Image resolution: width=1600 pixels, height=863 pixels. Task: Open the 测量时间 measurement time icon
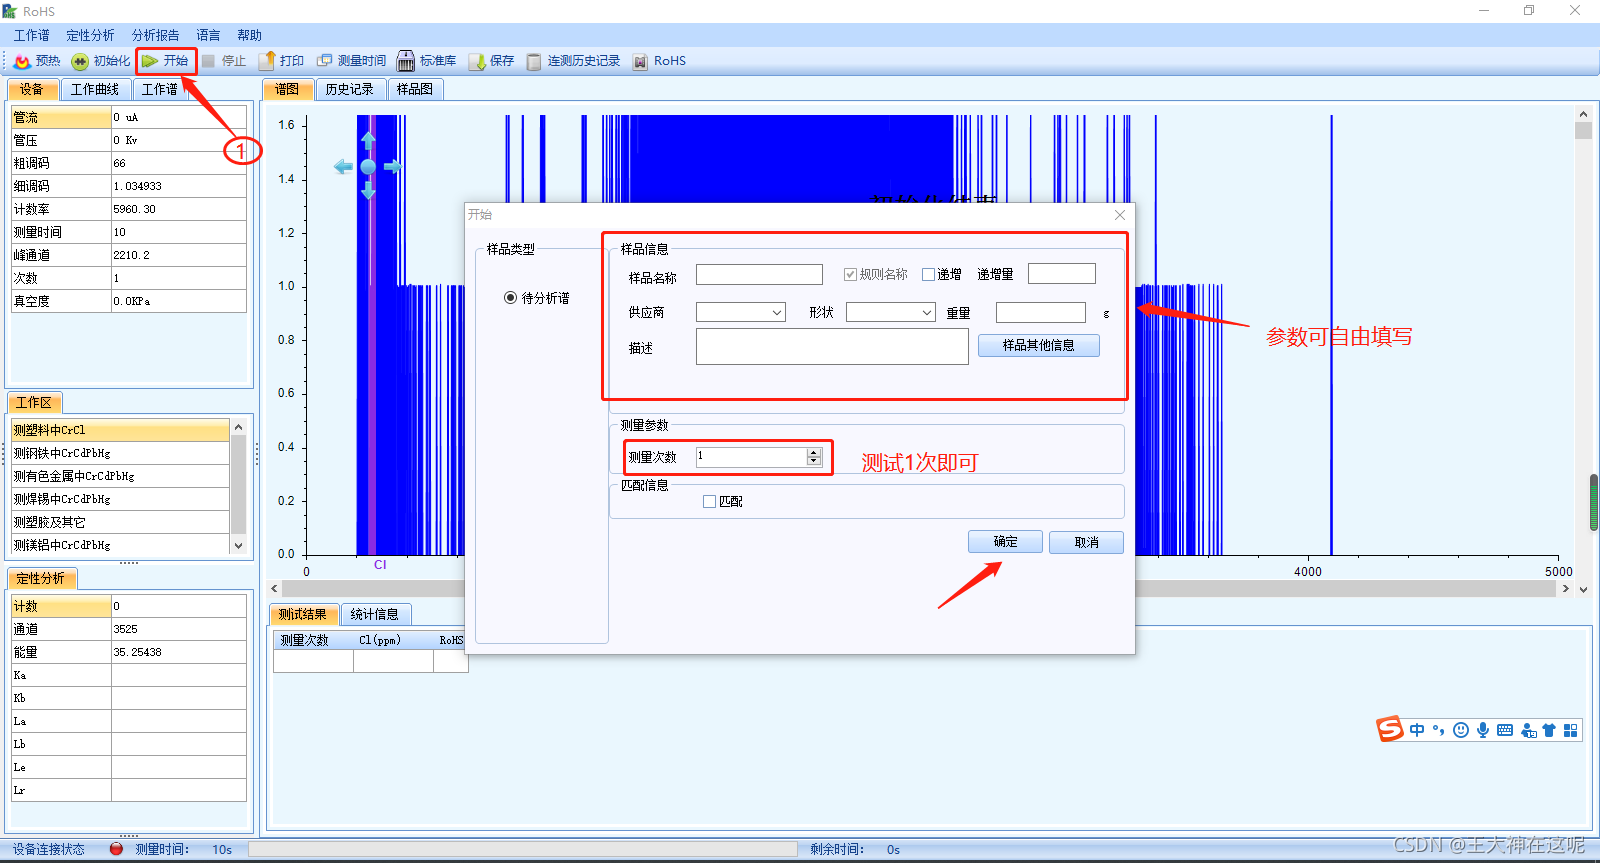324,61
